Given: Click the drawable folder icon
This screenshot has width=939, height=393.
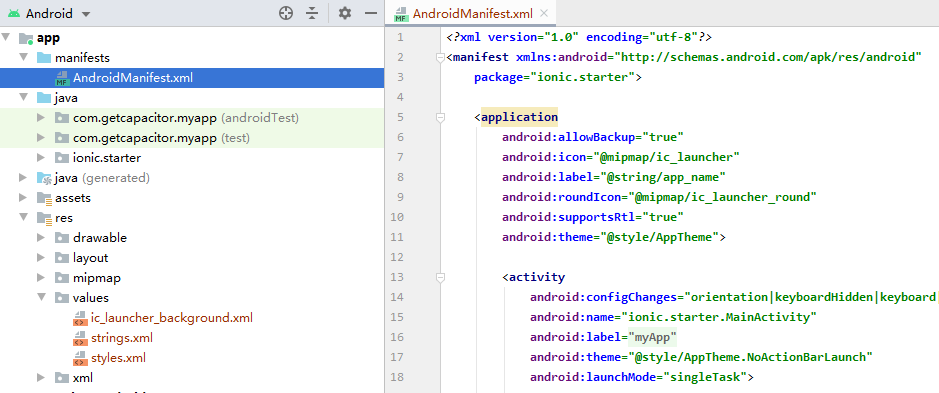Looking at the screenshot, I should pyautogui.click(x=62, y=238).
